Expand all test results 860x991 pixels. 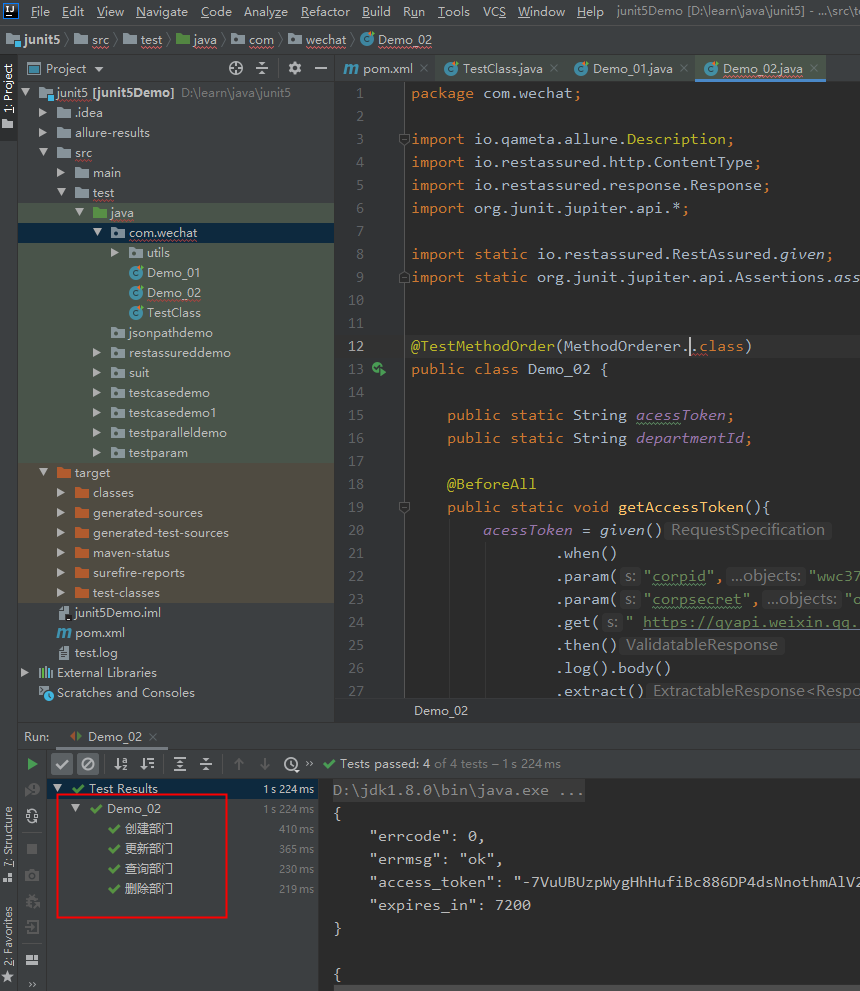click(180, 764)
